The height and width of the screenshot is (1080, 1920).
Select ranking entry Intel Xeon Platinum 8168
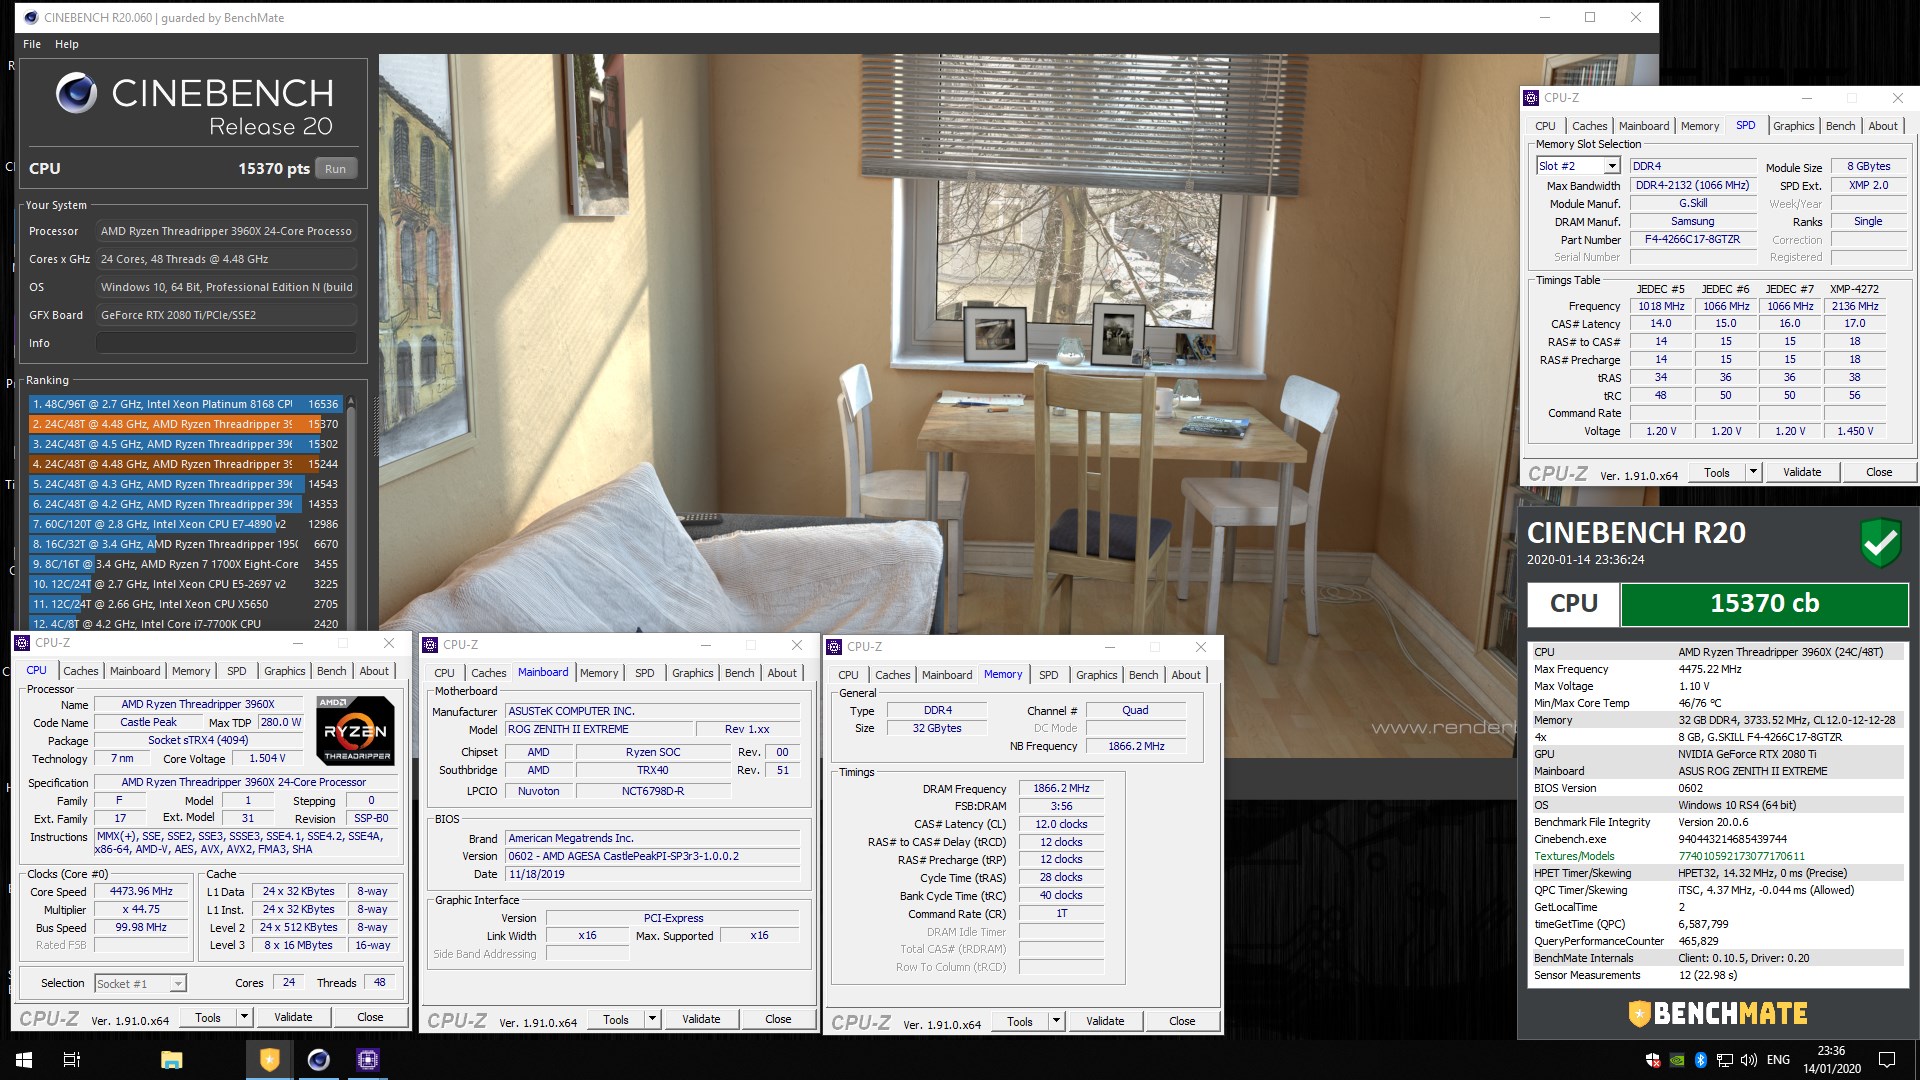pyautogui.click(x=186, y=404)
